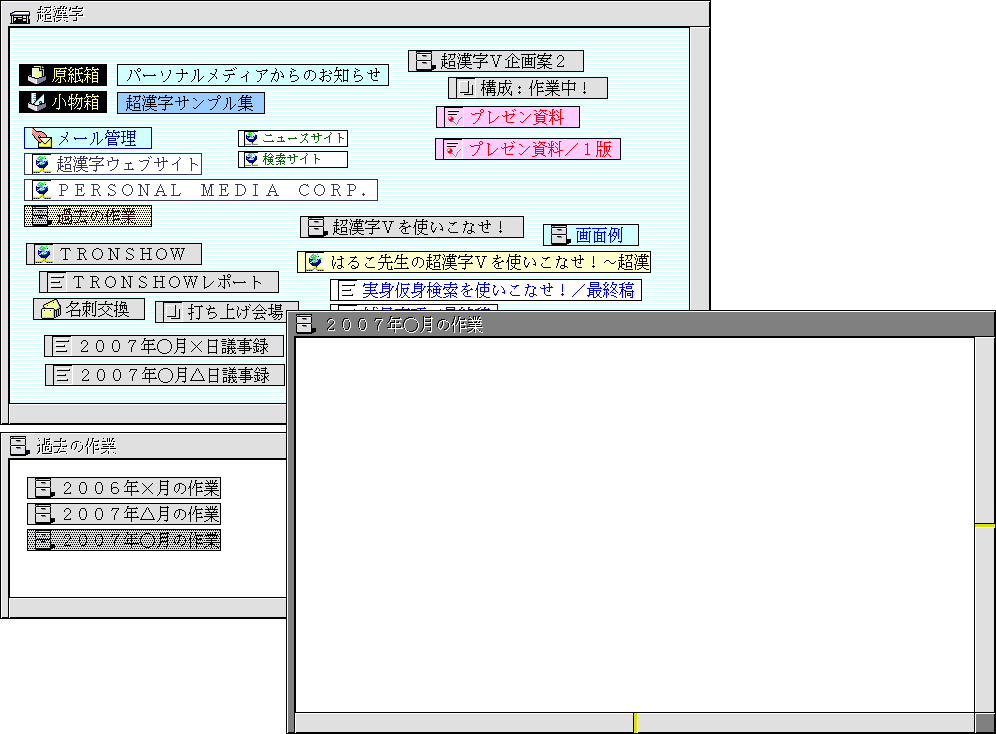Open 2006年×月の作業 cabinet

124,488
